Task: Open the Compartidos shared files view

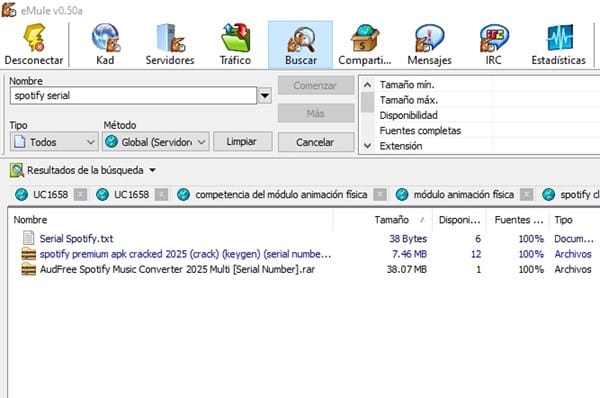Action: point(365,44)
